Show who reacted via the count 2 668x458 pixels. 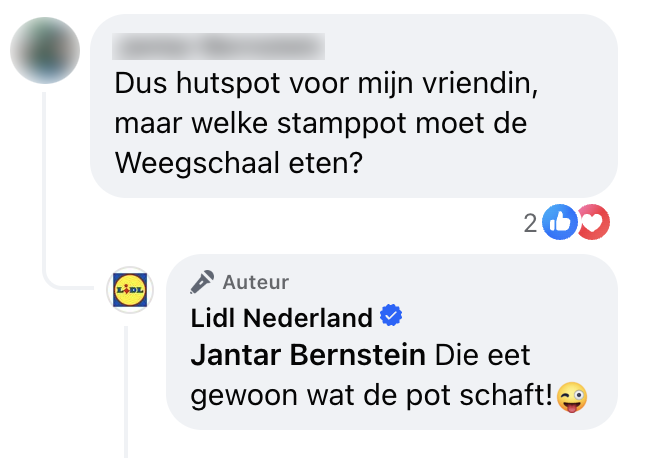click(x=530, y=224)
